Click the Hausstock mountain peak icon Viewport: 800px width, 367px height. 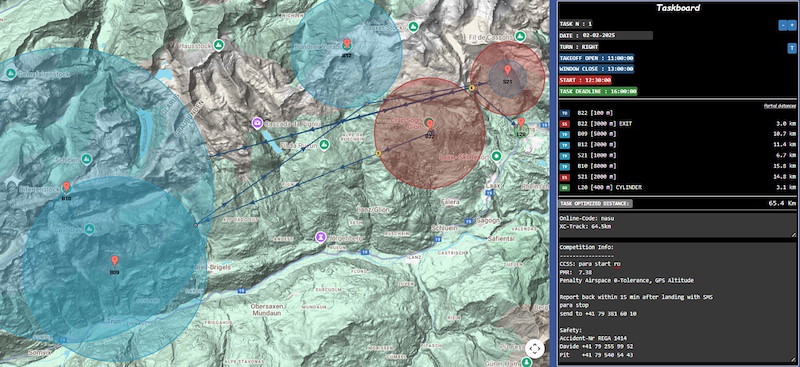pyautogui.click(x=218, y=45)
